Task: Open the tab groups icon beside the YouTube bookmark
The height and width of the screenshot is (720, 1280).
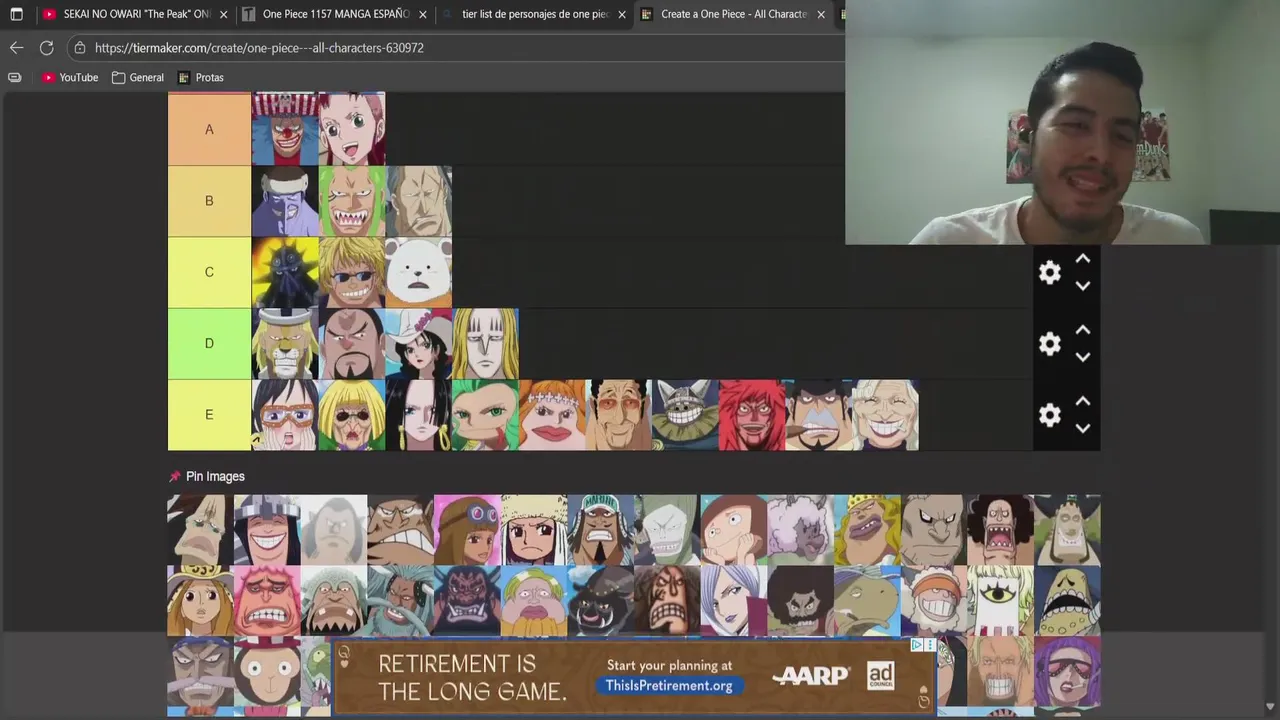Action: click(14, 77)
